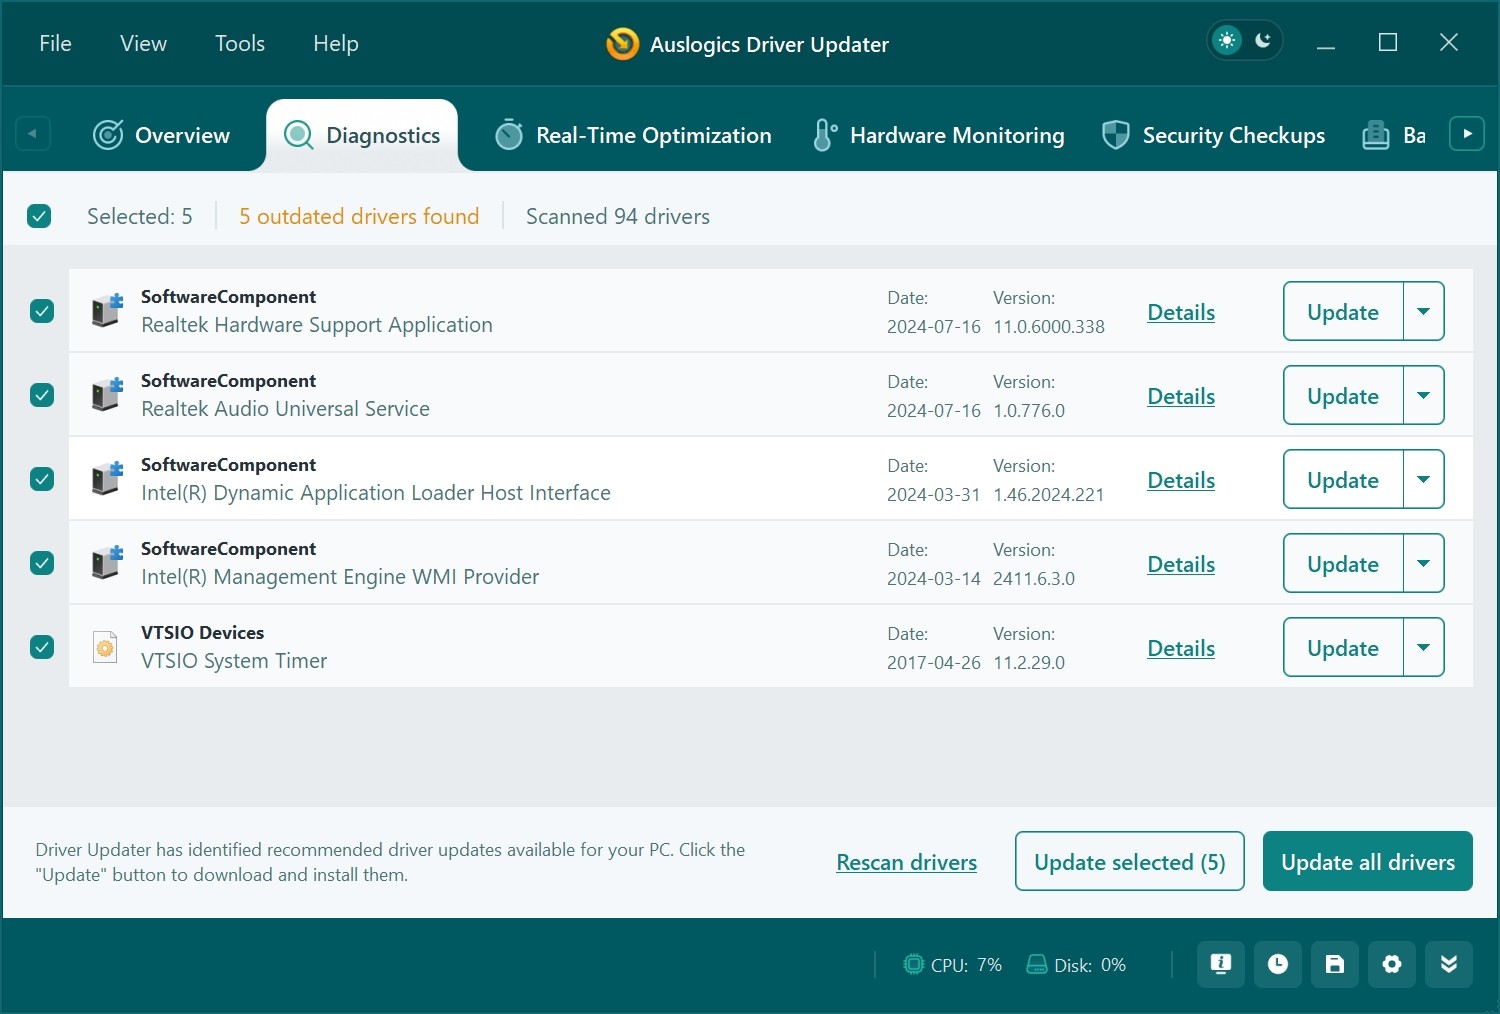Update Realtek Audio Universal Service driver
Viewport: 1500px width, 1014px height.
[x=1343, y=395]
